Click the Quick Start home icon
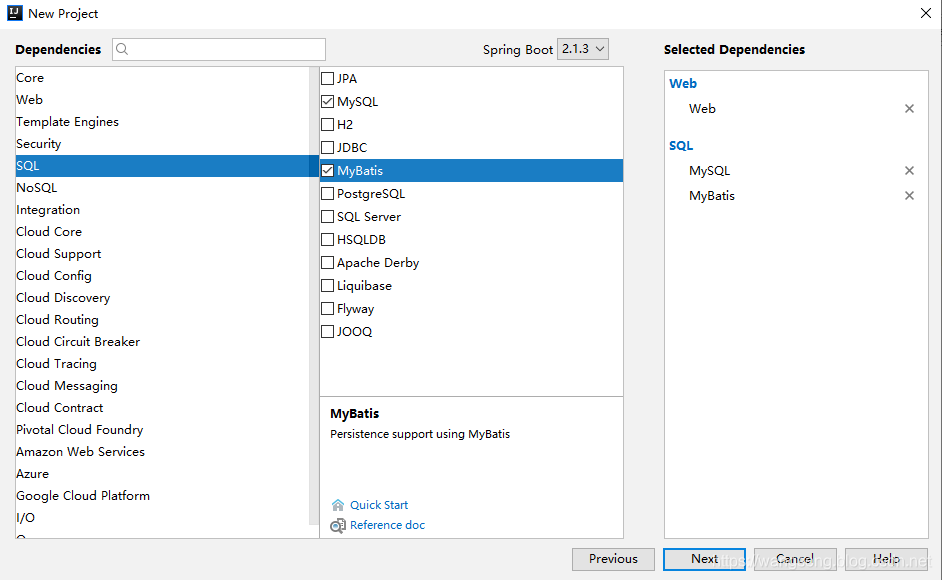 point(338,505)
